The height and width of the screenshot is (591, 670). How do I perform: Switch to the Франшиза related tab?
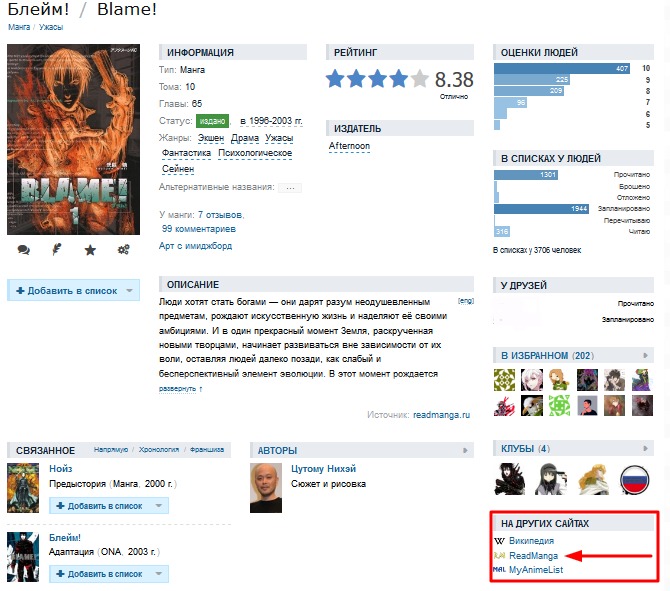[x=207, y=450]
